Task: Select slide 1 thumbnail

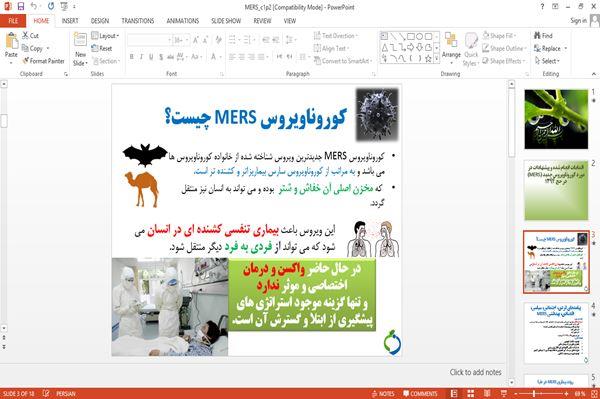Action: pos(556,119)
